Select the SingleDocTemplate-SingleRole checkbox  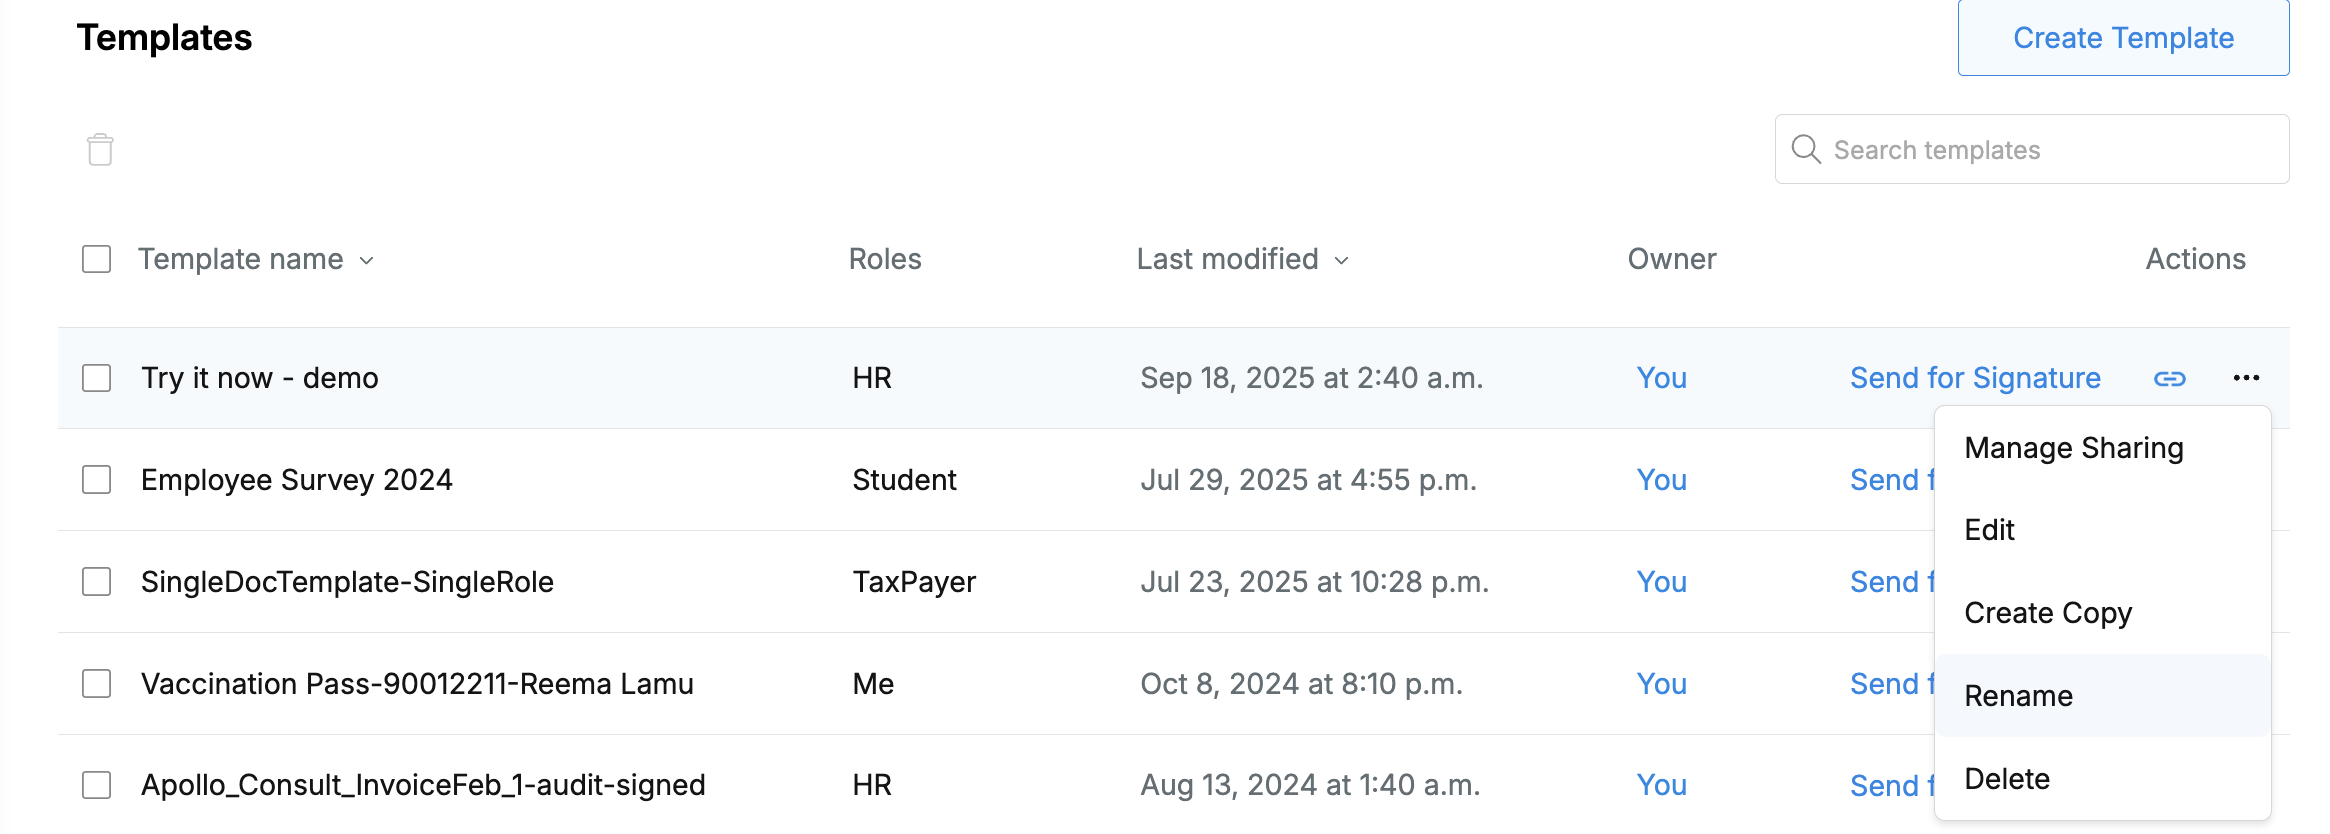pos(97,582)
